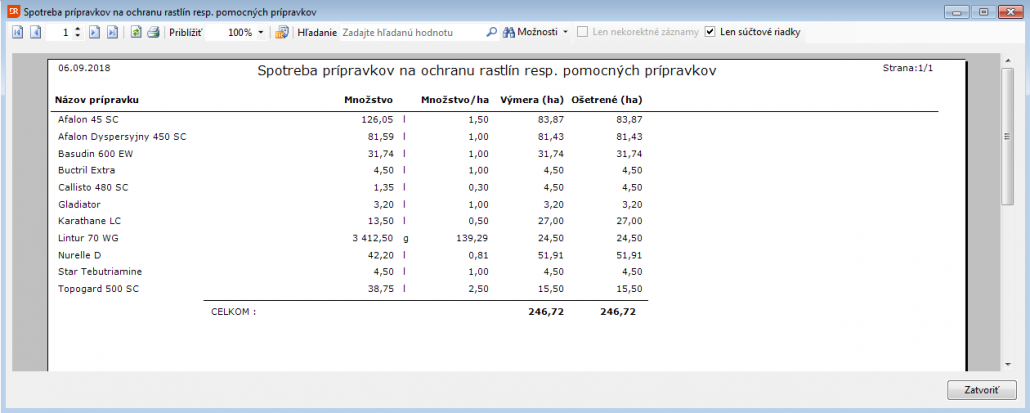Select 'Callisto 480 SC' entry

tap(93, 187)
